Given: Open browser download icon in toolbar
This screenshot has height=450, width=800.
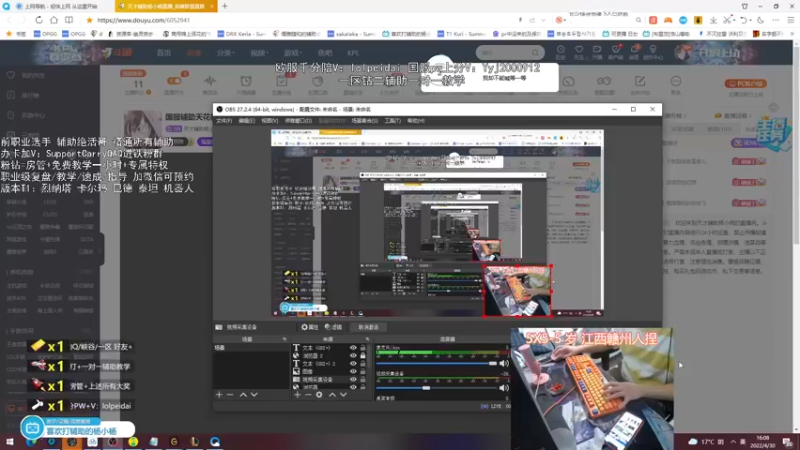Looking at the screenshot, I should tap(713, 20).
